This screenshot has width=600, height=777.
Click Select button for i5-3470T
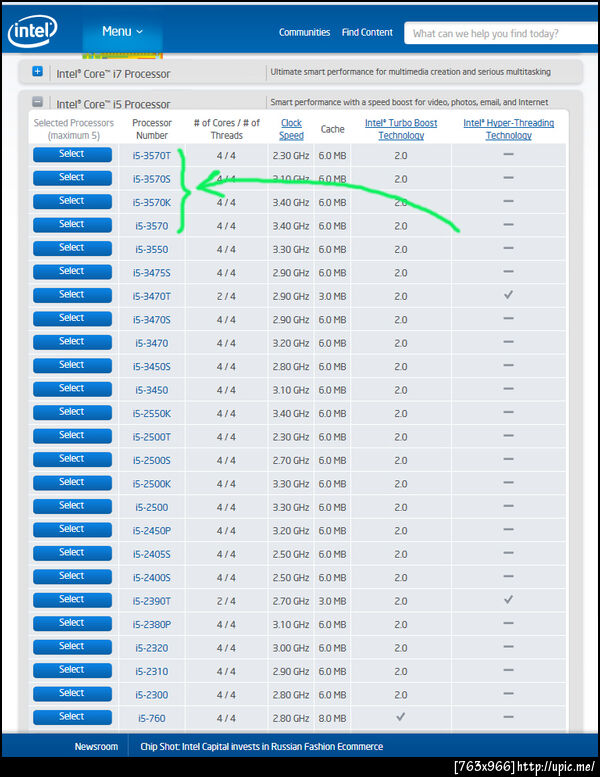(72, 295)
